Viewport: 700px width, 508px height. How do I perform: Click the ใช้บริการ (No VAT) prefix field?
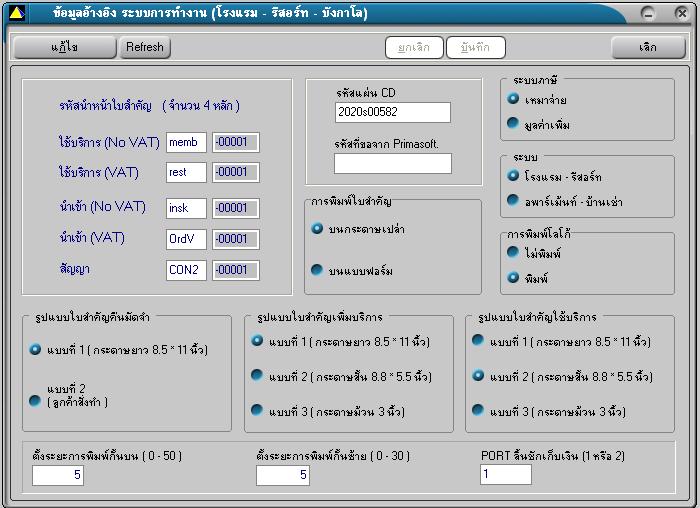click(186, 142)
